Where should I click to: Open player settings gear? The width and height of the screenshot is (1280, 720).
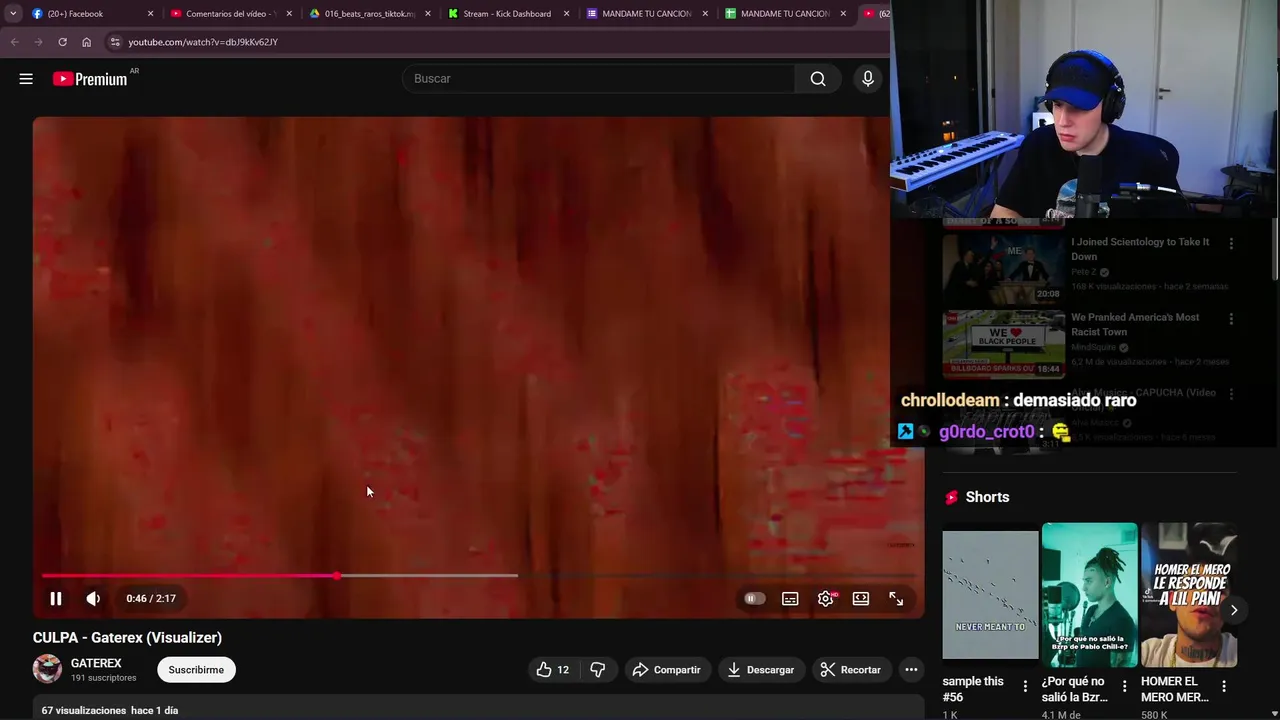click(825, 598)
